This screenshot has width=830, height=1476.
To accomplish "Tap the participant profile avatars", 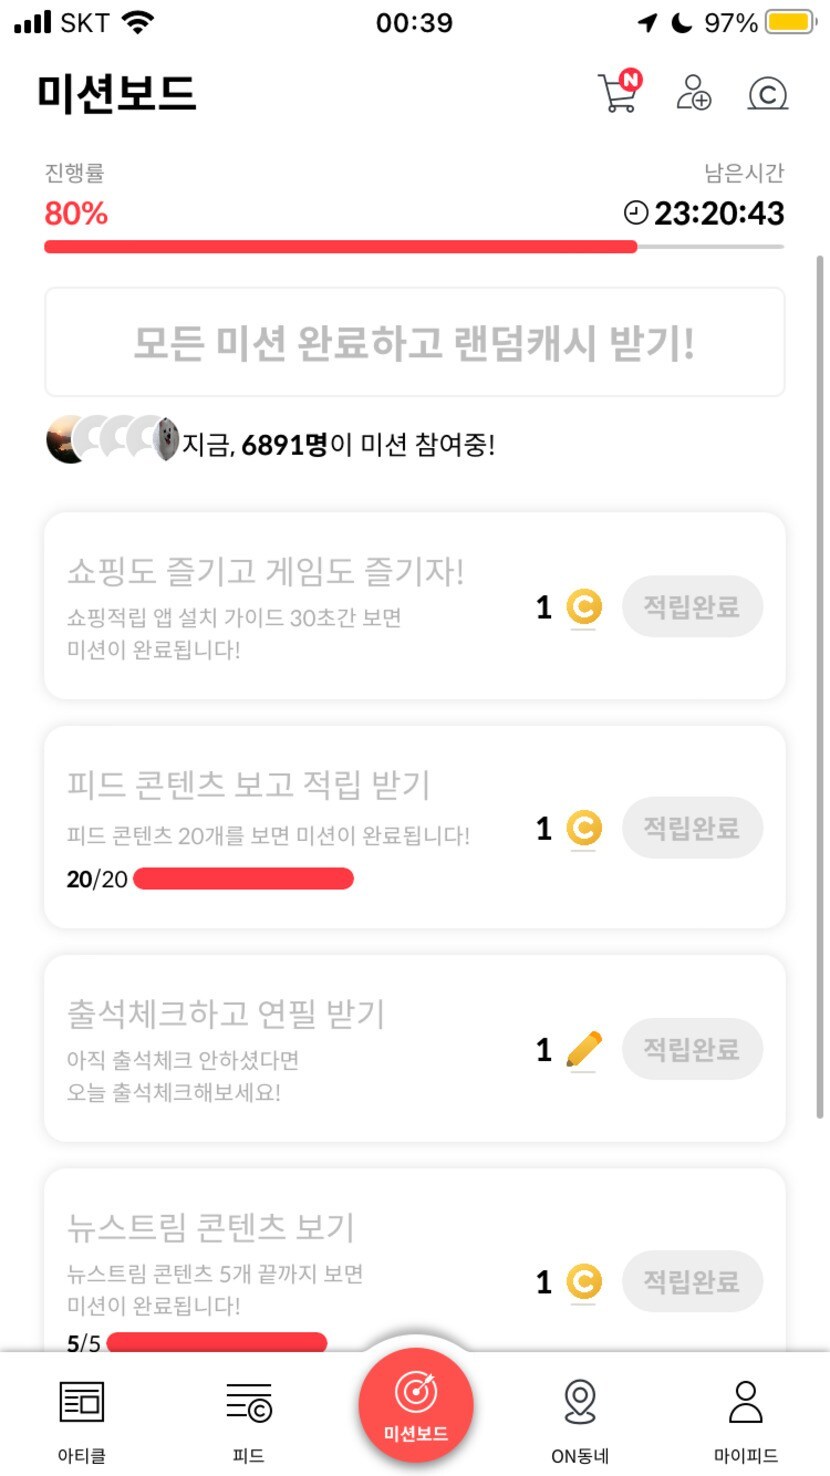I will (x=112, y=439).
